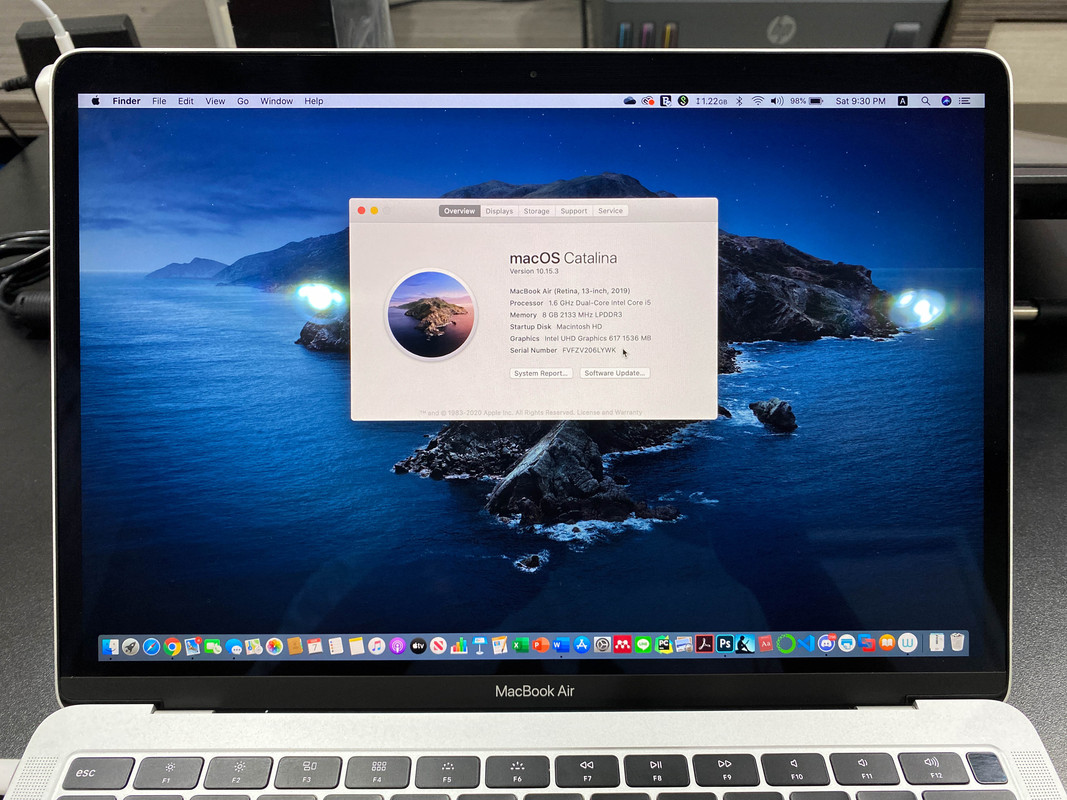
Task: Select the Overview tab
Action: click(459, 211)
